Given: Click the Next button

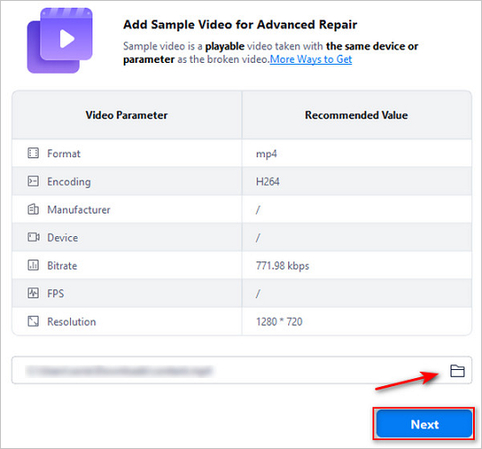Looking at the screenshot, I should pyautogui.click(x=424, y=424).
